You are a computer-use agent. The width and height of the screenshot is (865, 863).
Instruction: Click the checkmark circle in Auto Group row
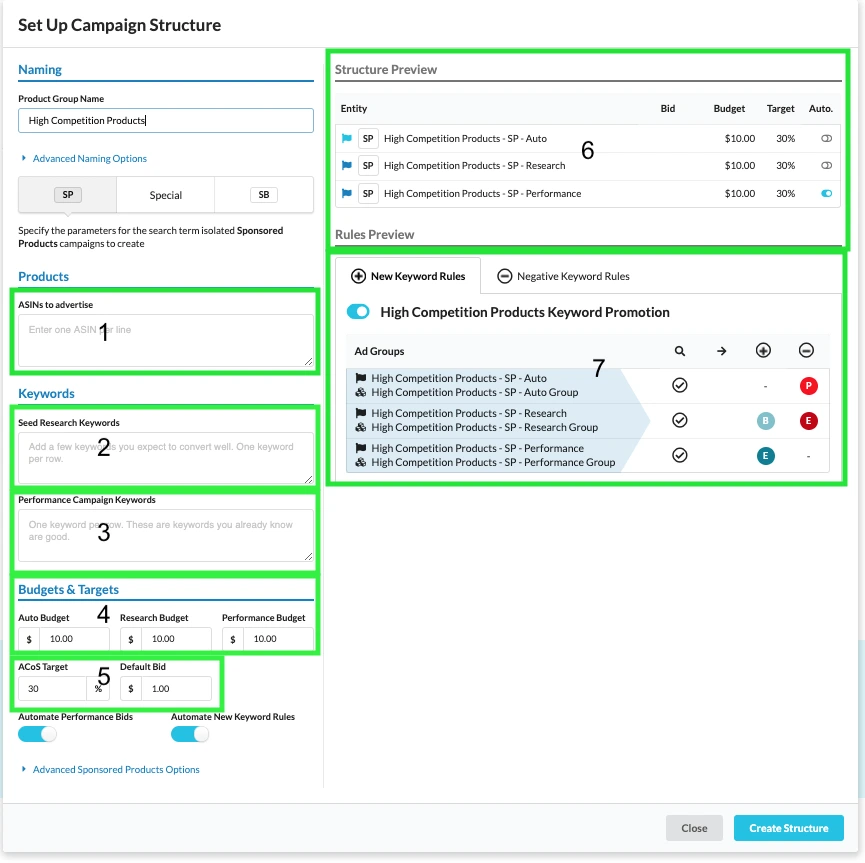[680, 386]
